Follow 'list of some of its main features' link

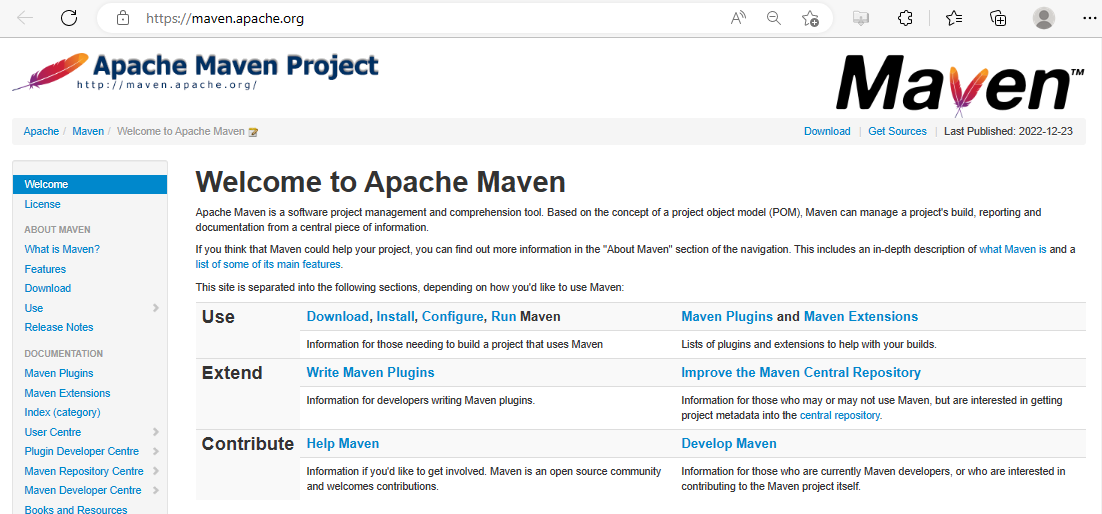tap(269, 264)
